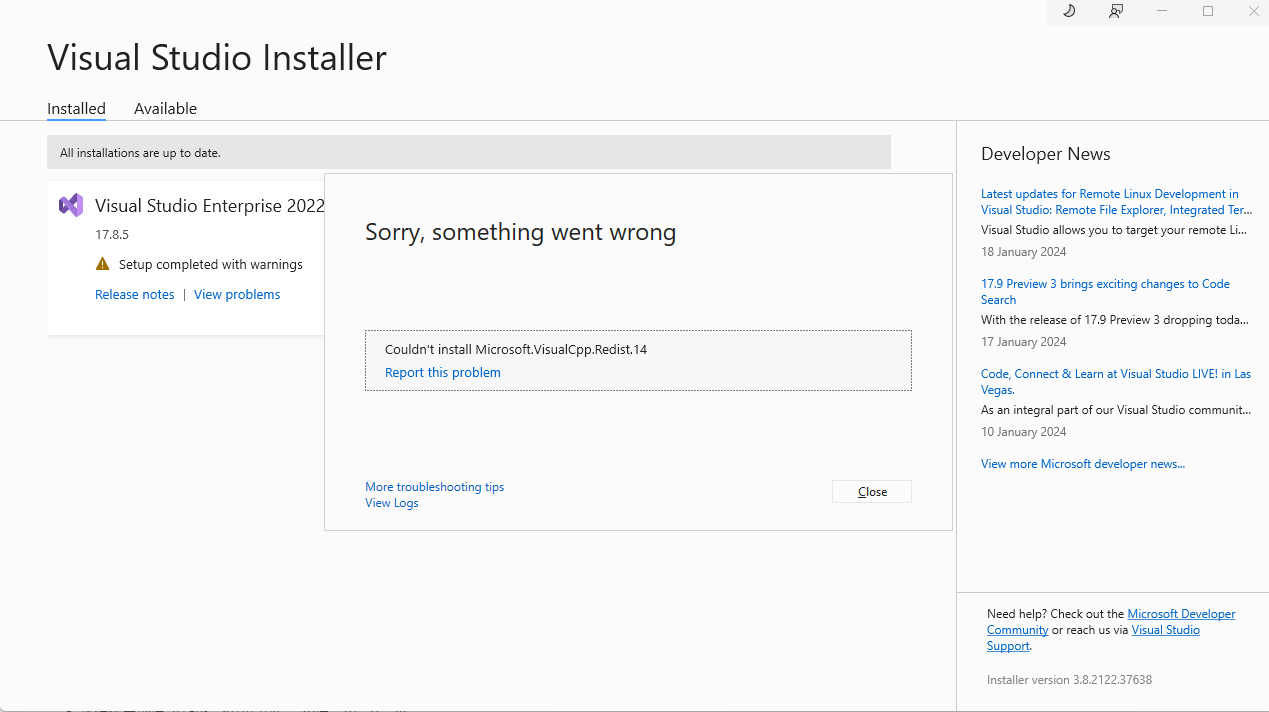
Task: Click the Close button in error dialog
Action: [872, 491]
